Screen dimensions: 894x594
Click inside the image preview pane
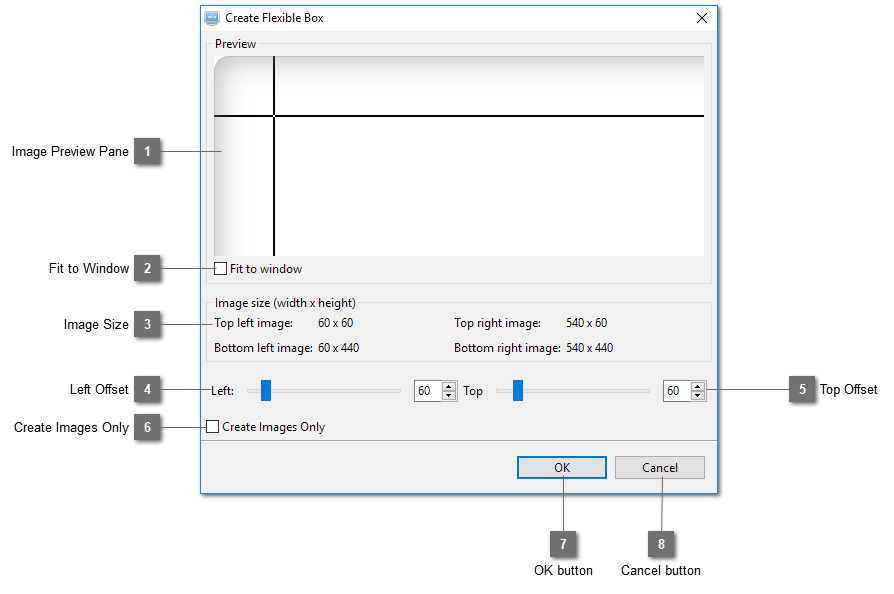coord(459,156)
